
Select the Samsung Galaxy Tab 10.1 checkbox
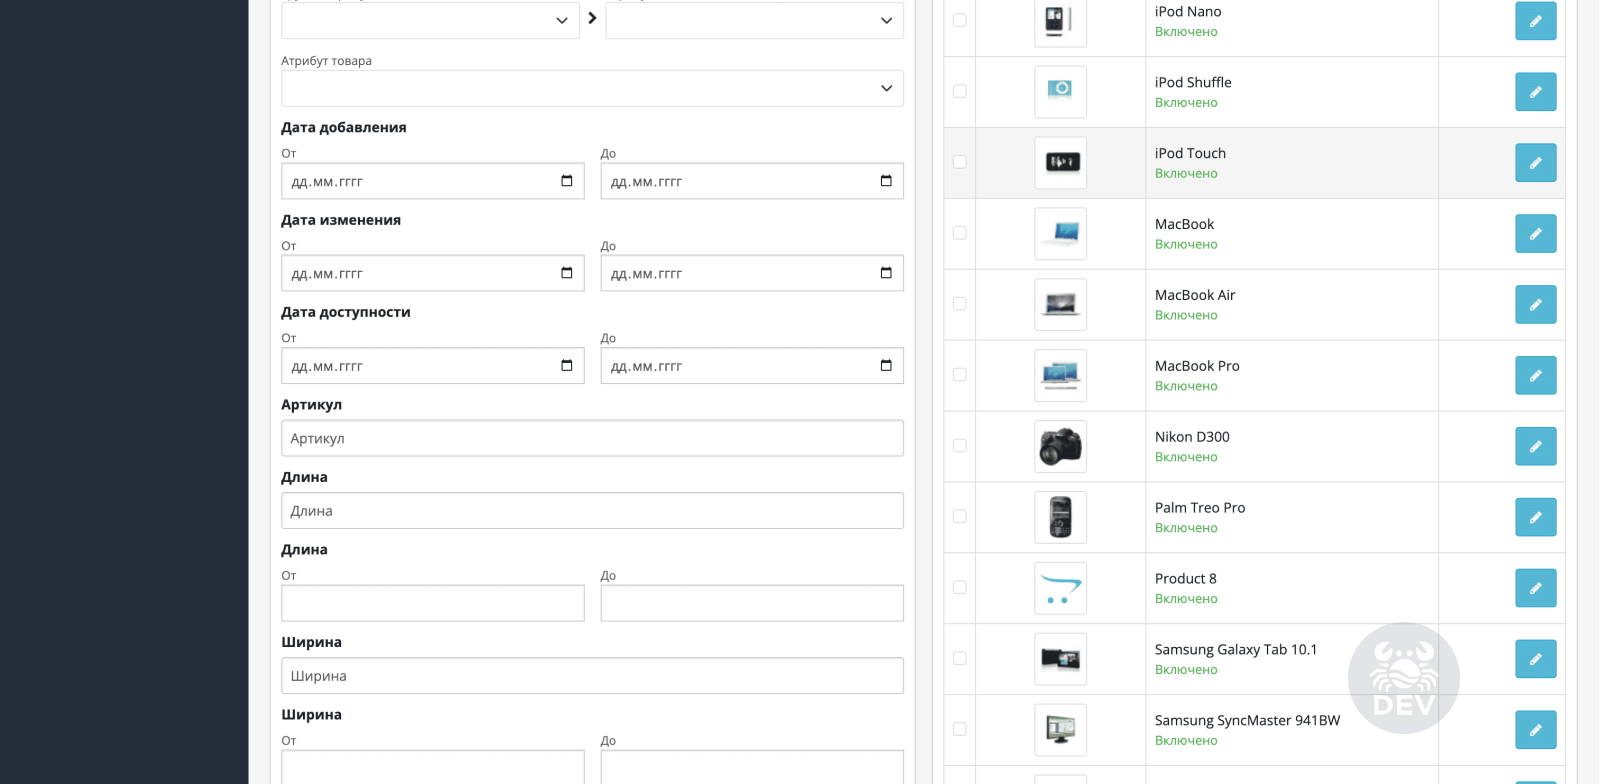pos(960,659)
